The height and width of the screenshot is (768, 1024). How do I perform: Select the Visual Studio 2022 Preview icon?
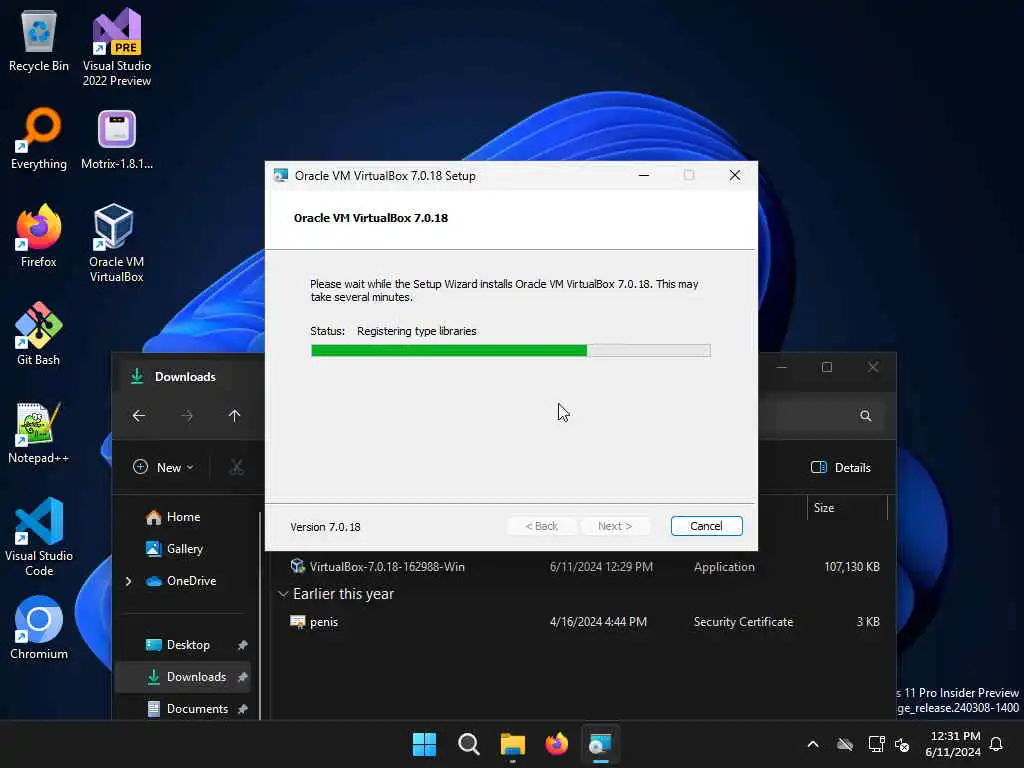click(117, 47)
